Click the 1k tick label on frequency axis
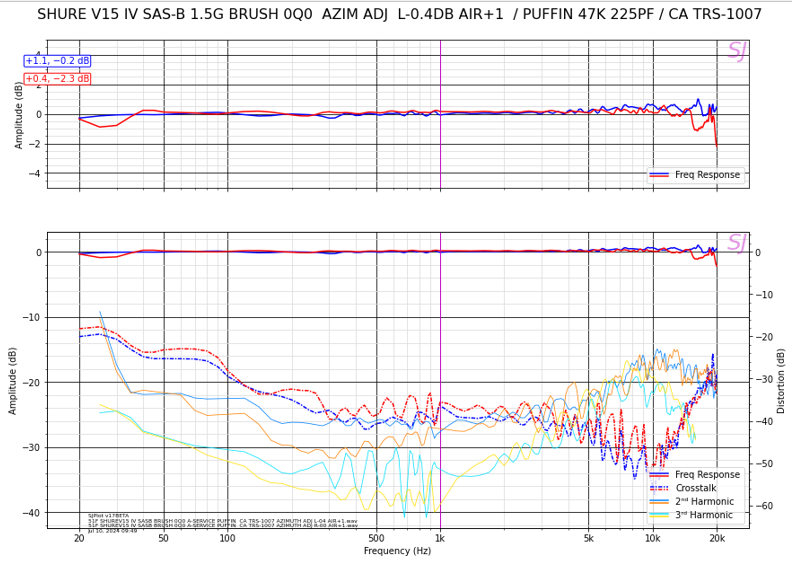This screenshot has height=572, width=792. point(440,538)
